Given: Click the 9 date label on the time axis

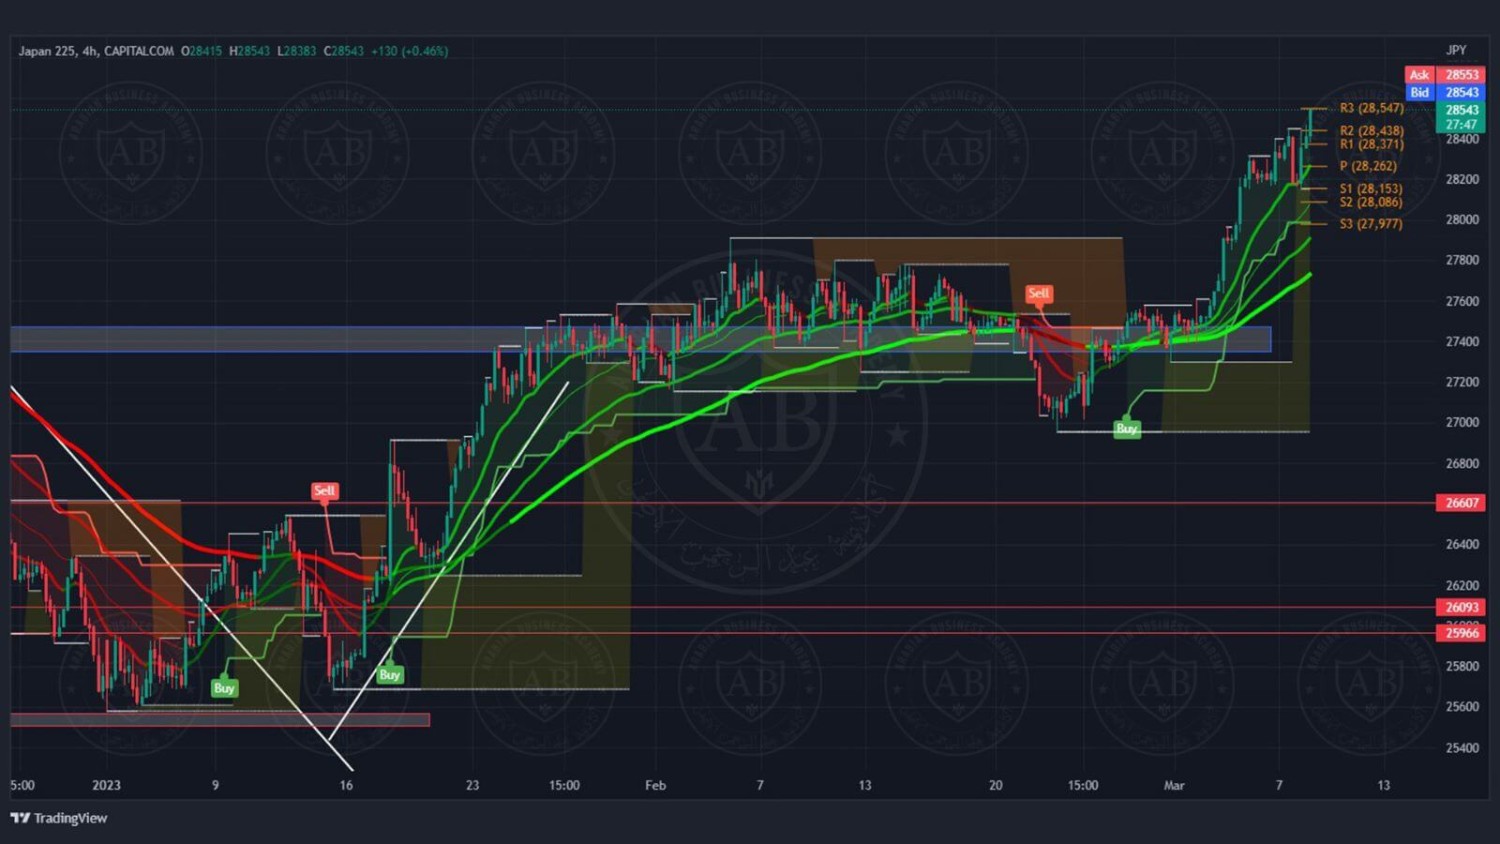Looking at the screenshot, I should (x=215, y=785).
